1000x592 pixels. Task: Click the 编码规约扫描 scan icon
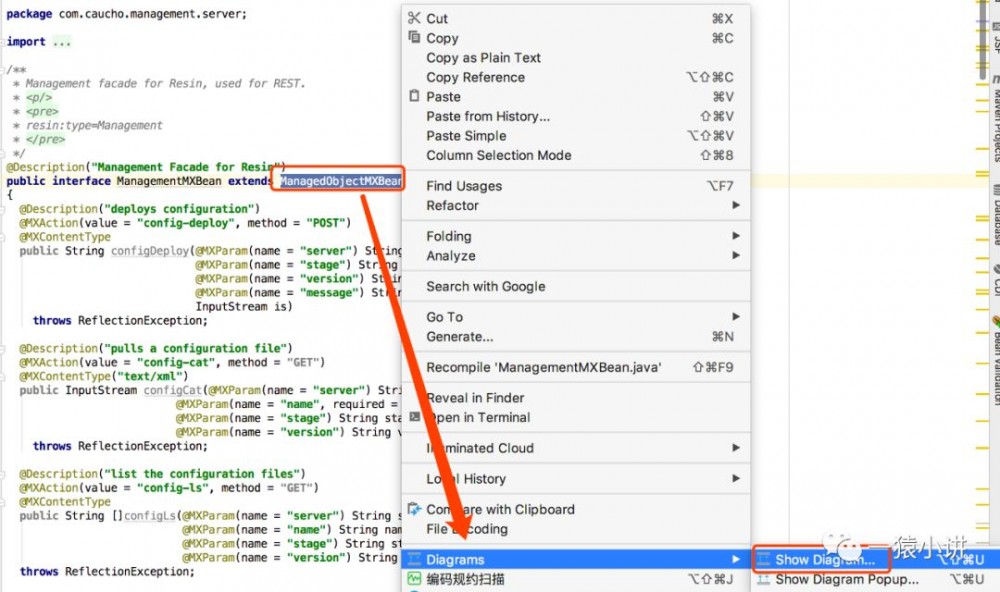click(x=415, y=579)
